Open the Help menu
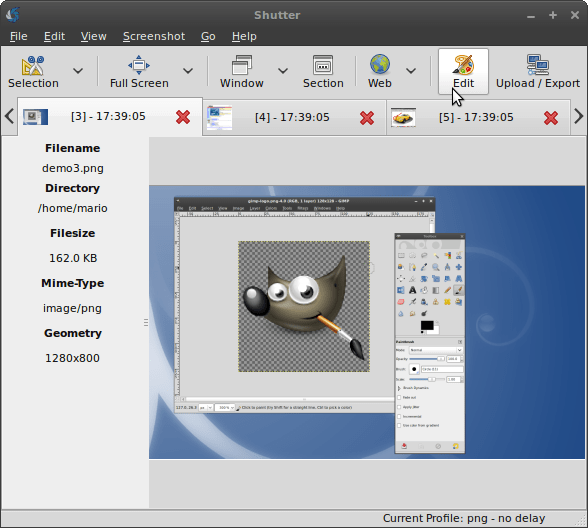This screenshot has width=588, height=528. (x=244, y=36)
